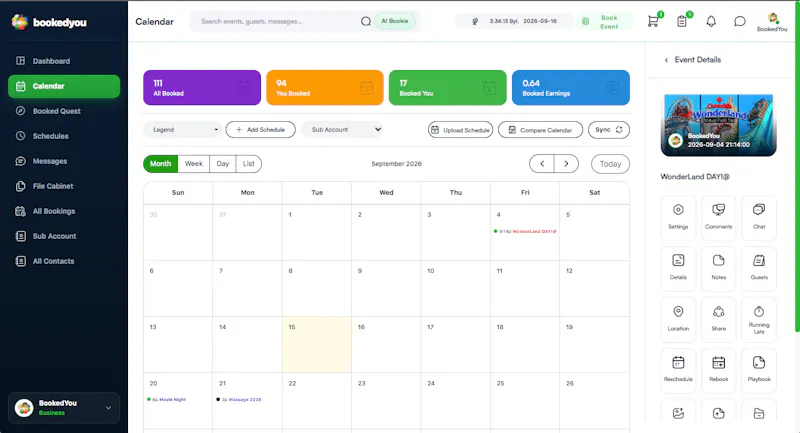800x433 pixels.
Task: Go to next month
Action: click(x=566, y=164)
